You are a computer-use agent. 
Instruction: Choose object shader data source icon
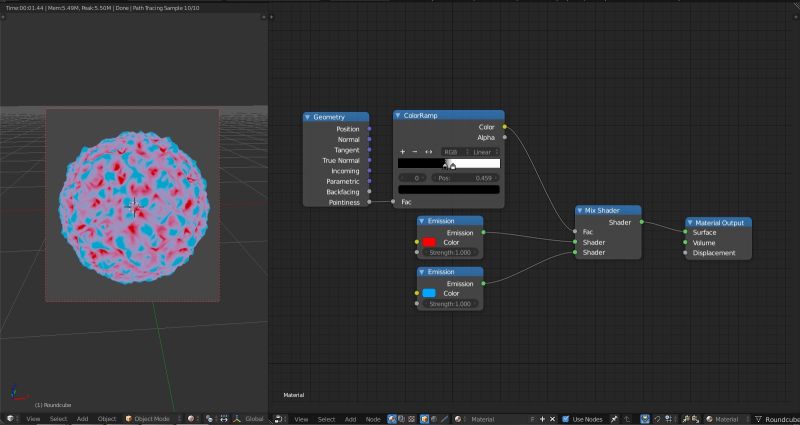(424, 418)
